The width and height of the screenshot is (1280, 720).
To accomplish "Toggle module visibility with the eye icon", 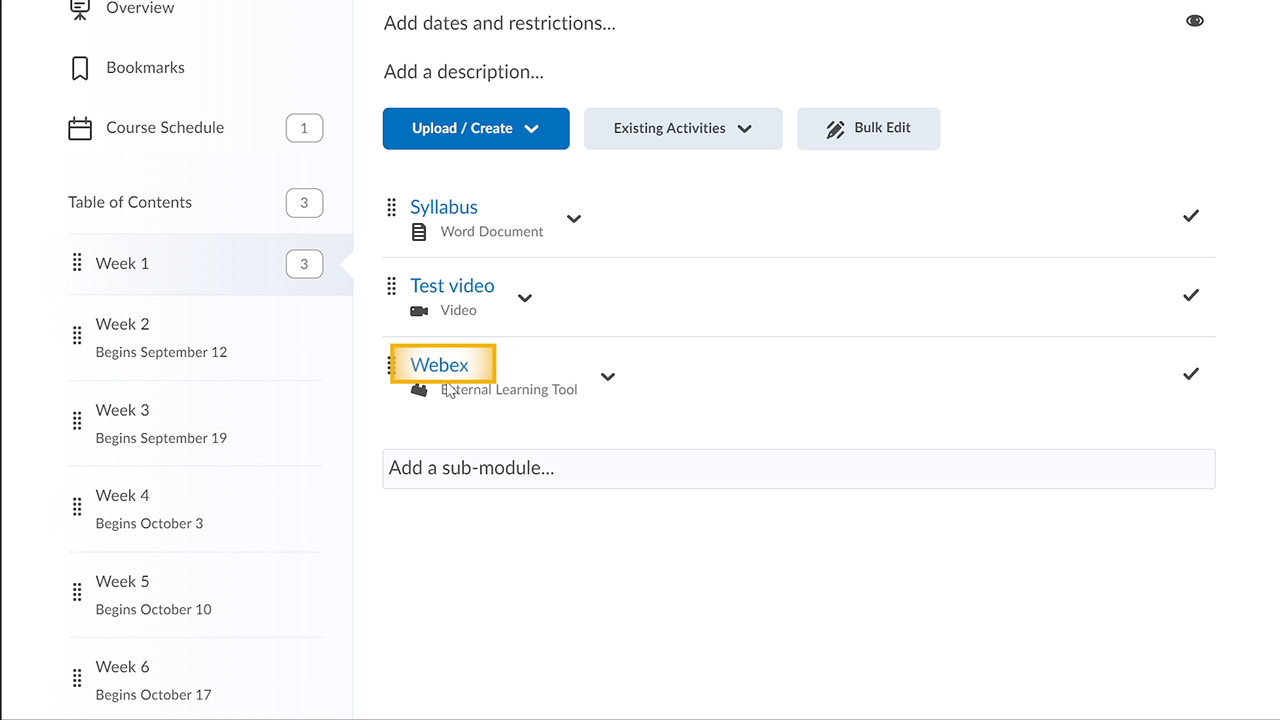I will point(1195,20).
